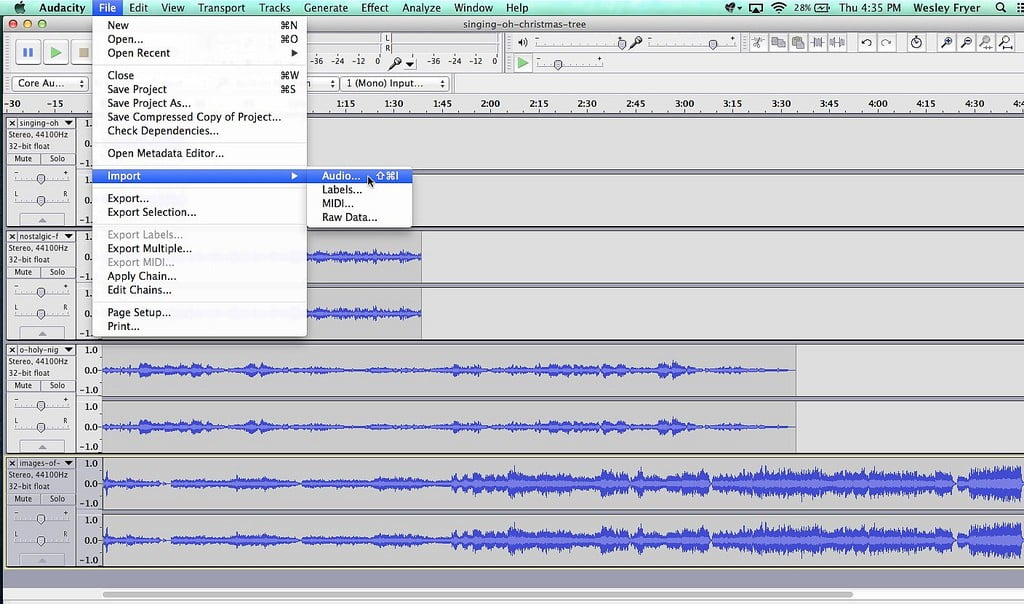Click the input volume slider handle
Viewport: 1024px width, 604px height.
click(713, 44)
